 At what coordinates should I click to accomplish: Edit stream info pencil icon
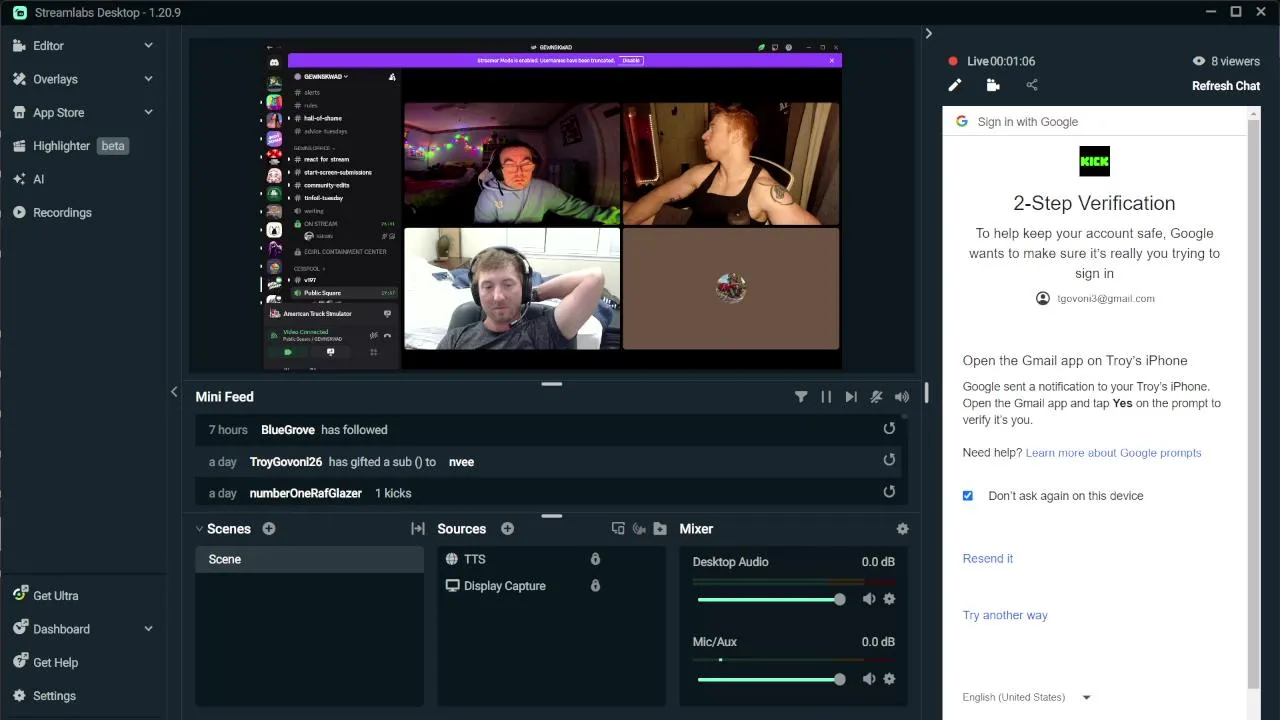pyautogui.click(x=955, y=86)
